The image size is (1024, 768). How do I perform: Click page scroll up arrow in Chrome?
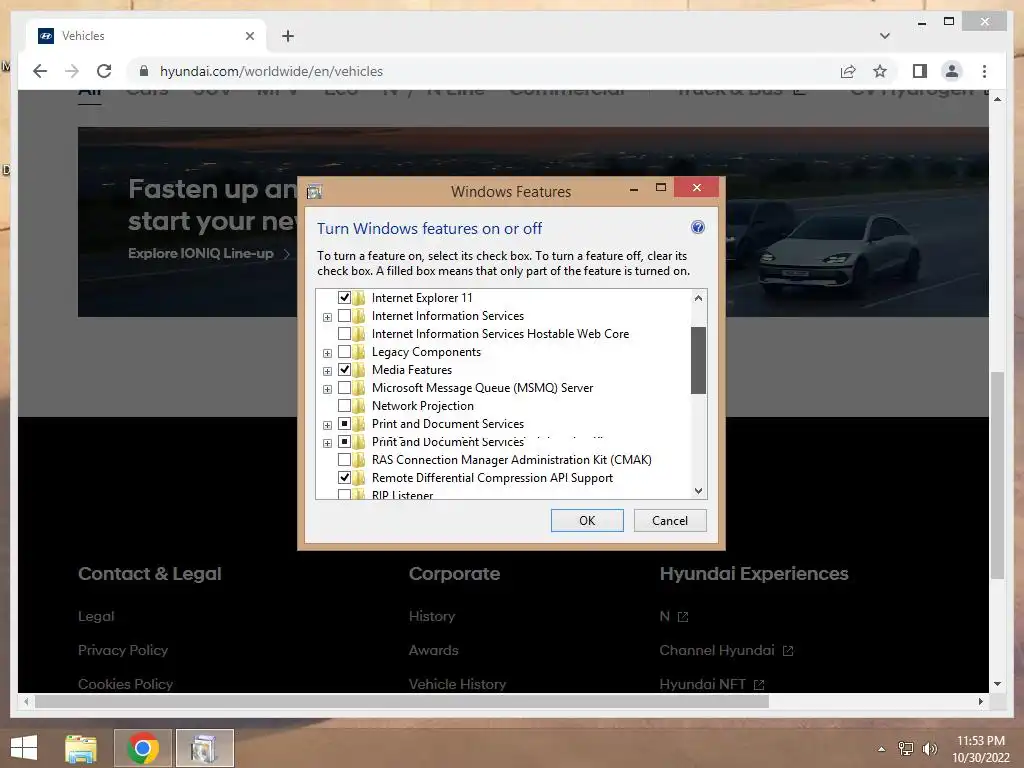997,99
